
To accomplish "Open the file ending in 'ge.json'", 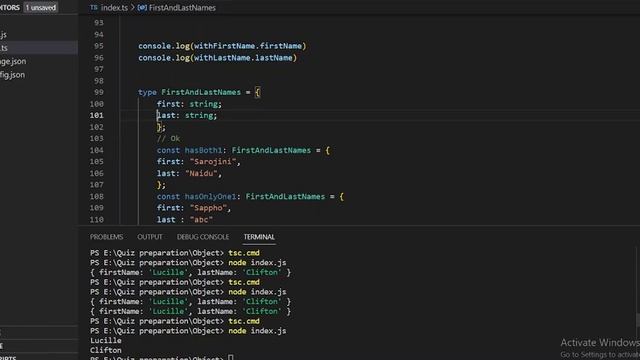I will (13, 61).
